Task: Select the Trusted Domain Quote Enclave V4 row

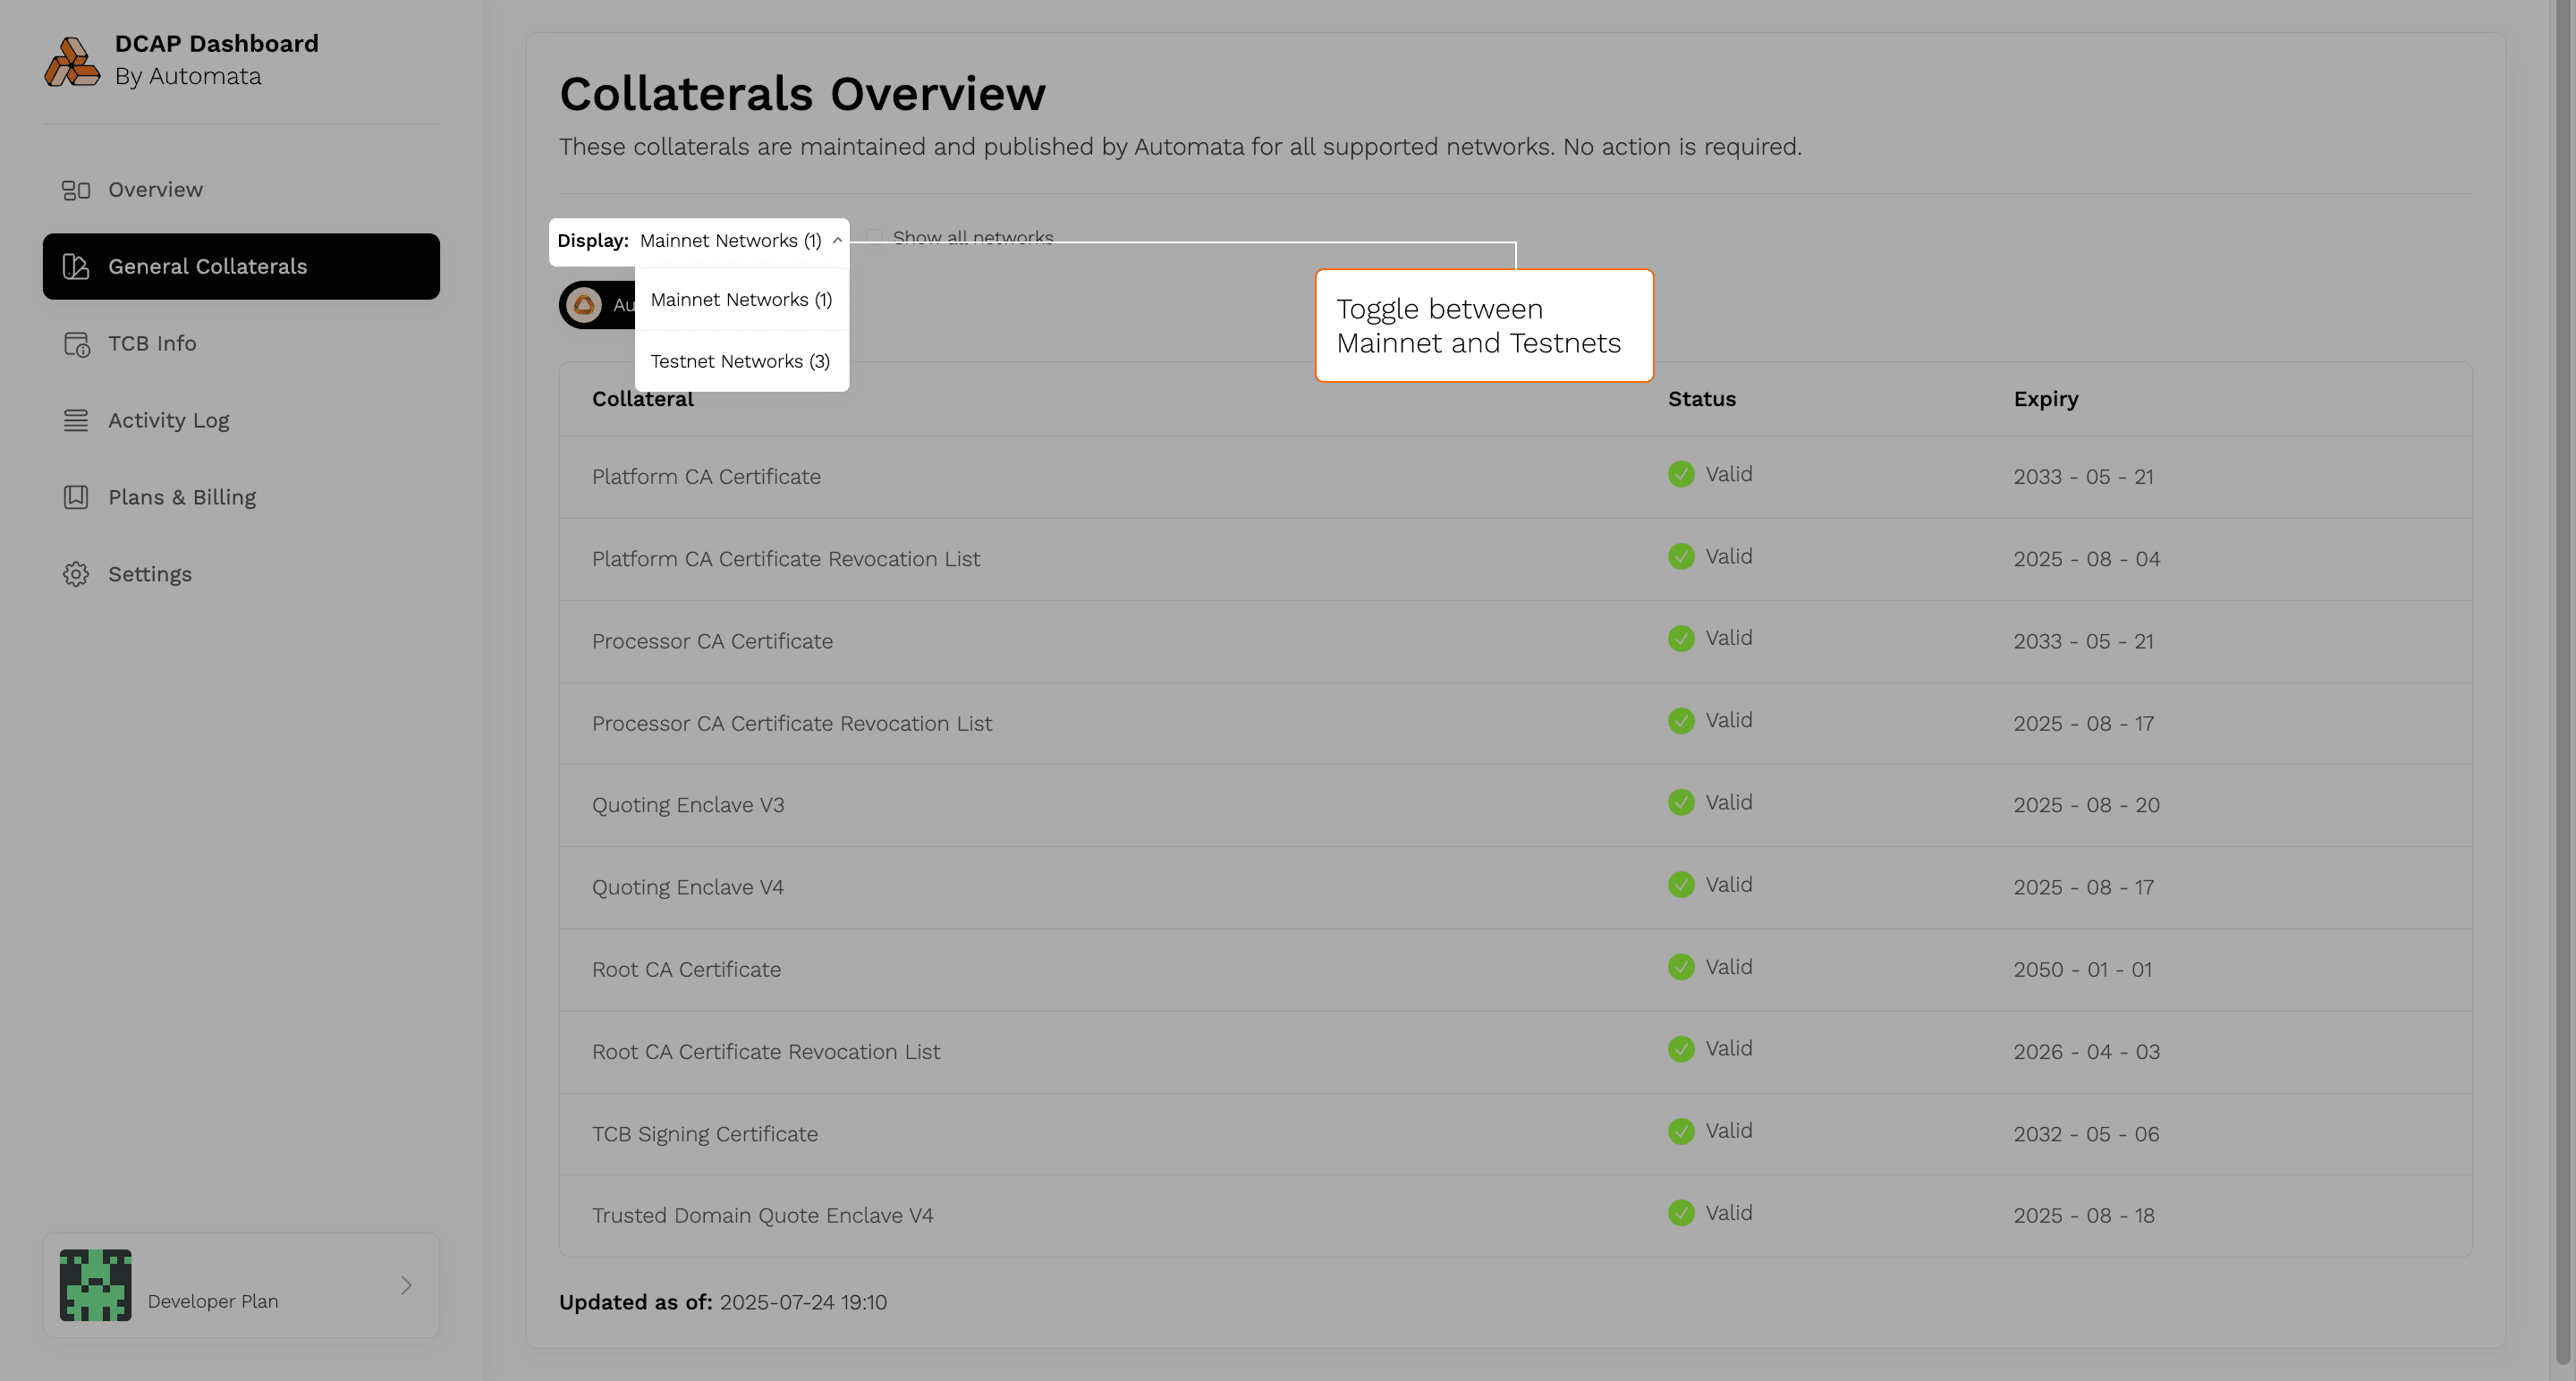Action: pos(762,1214)
